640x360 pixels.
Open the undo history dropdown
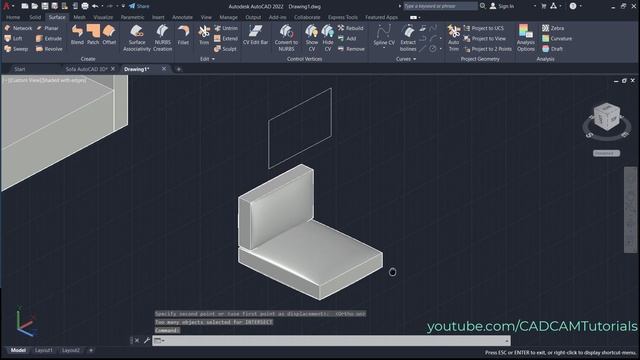click(102, 6)
